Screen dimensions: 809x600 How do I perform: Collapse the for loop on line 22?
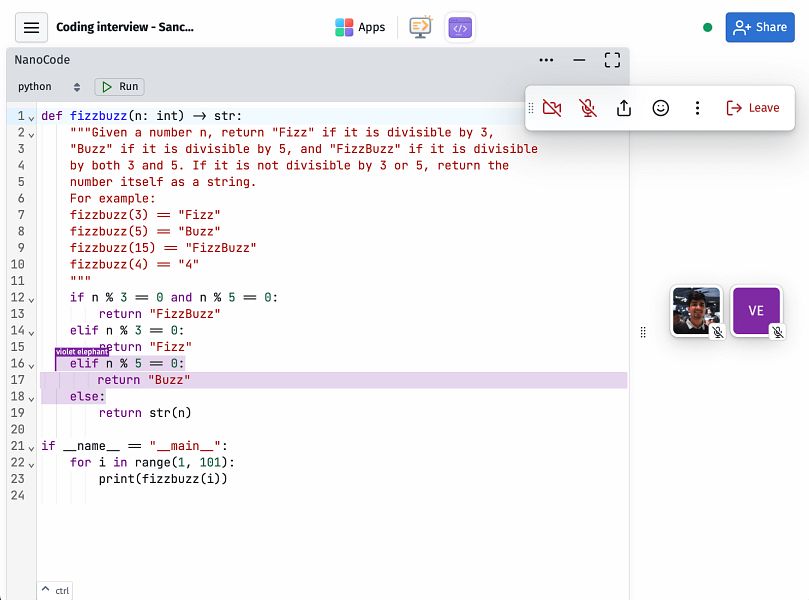click(31, 465)
